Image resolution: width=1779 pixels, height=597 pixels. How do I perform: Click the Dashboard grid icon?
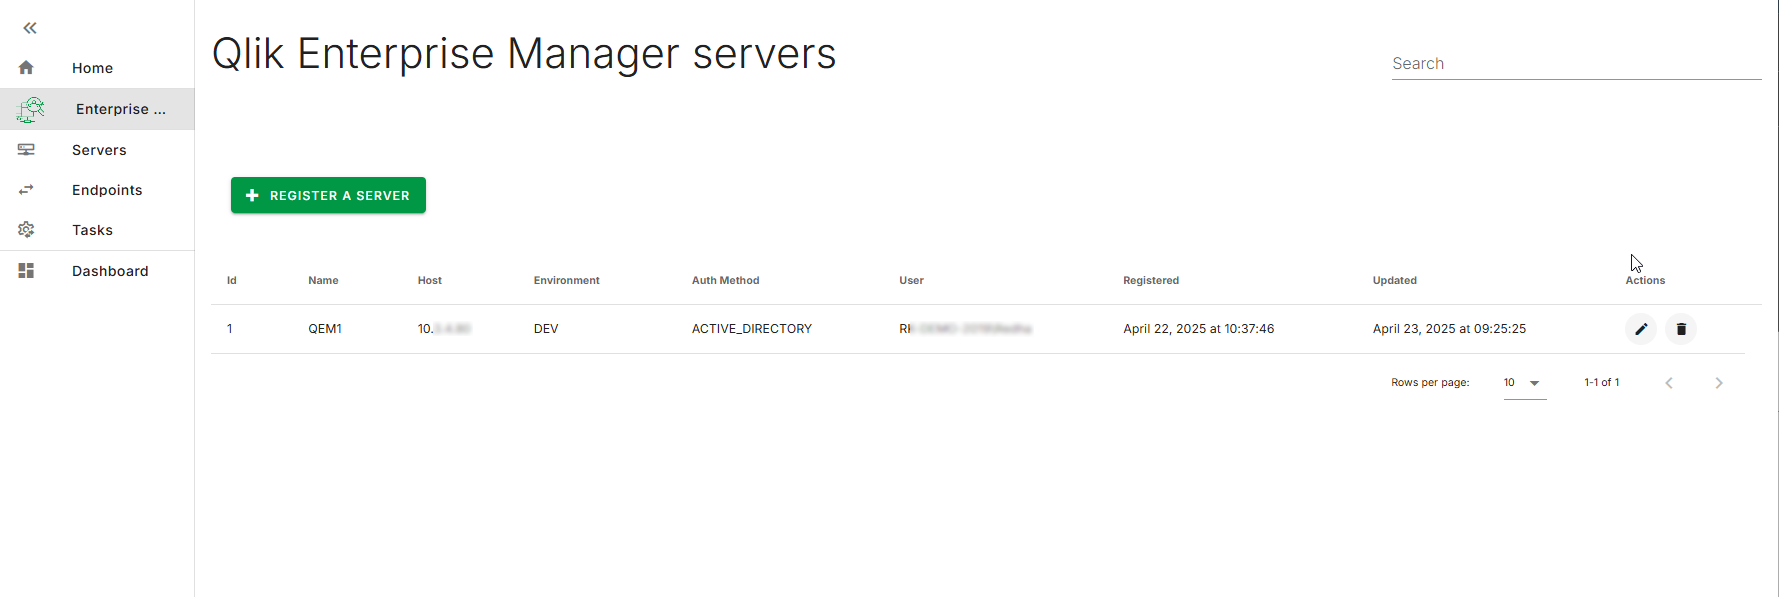[26, 271]
